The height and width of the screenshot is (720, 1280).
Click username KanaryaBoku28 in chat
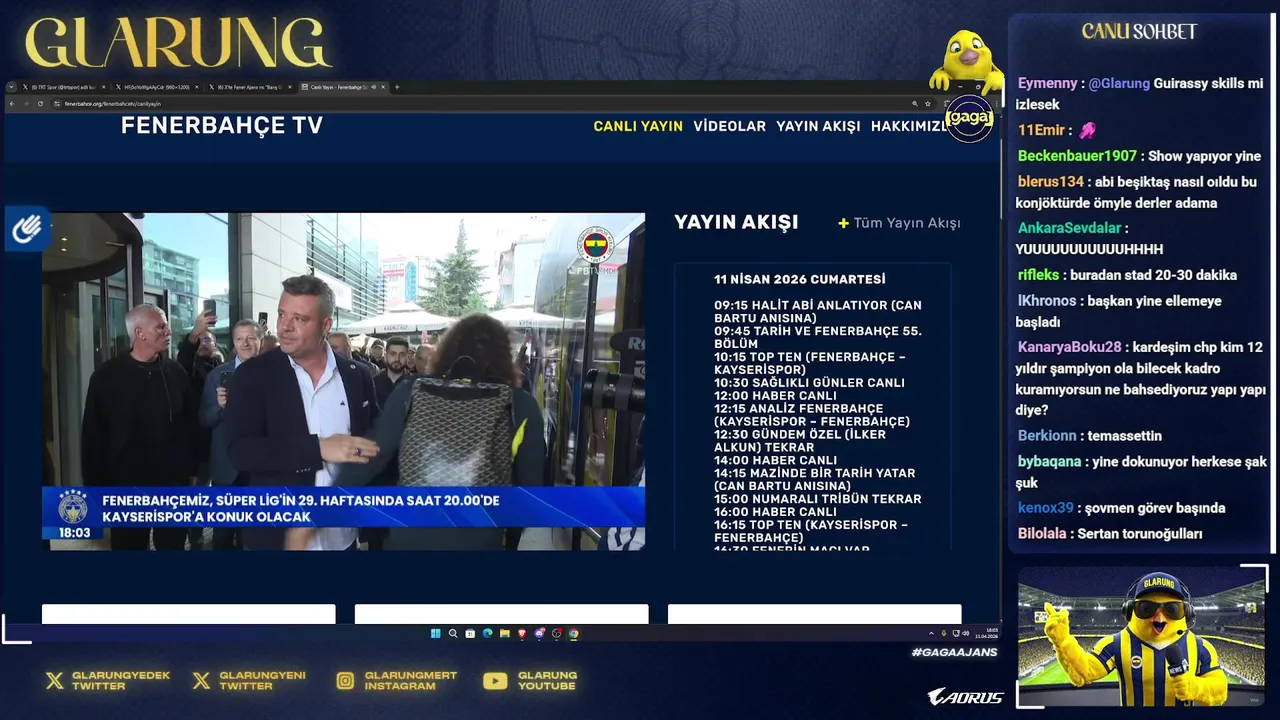(x=1069, y=347)
